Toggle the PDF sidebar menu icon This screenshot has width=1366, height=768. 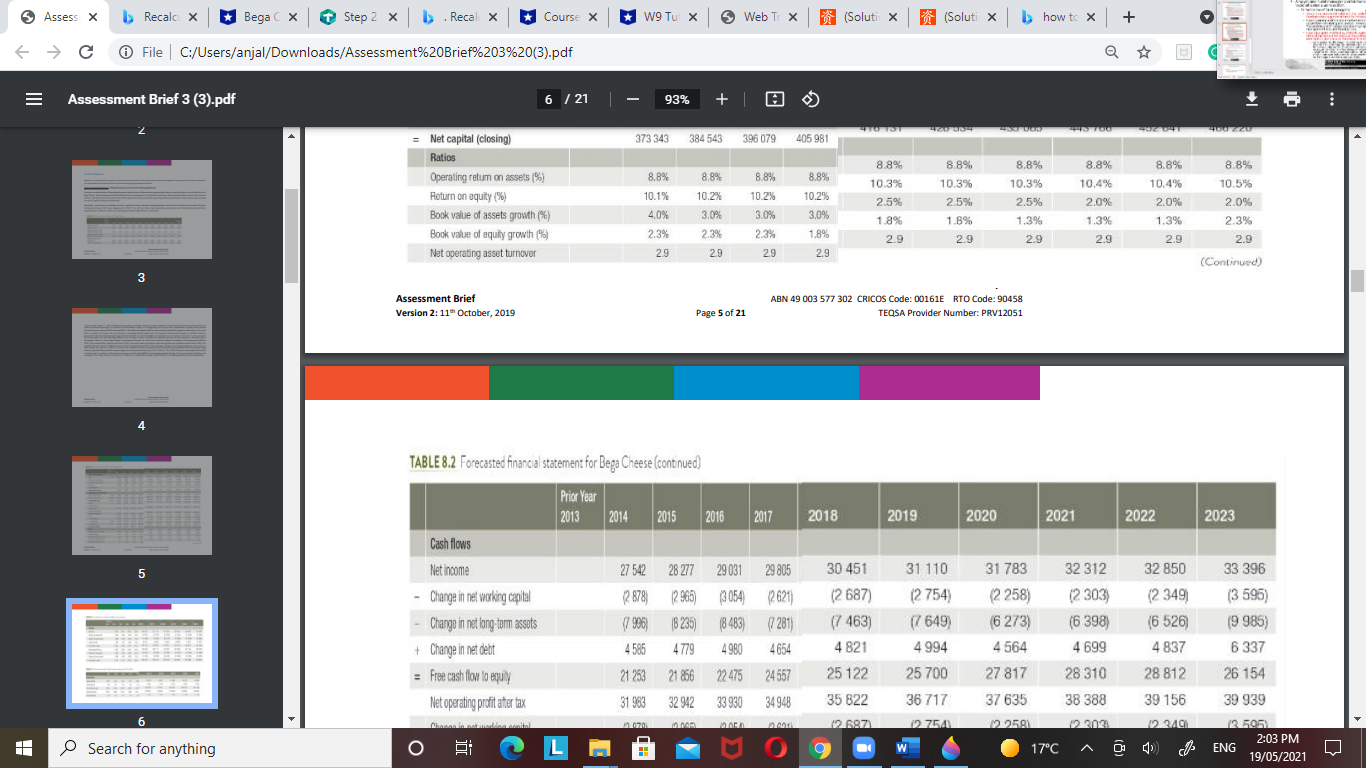point(34,99)
